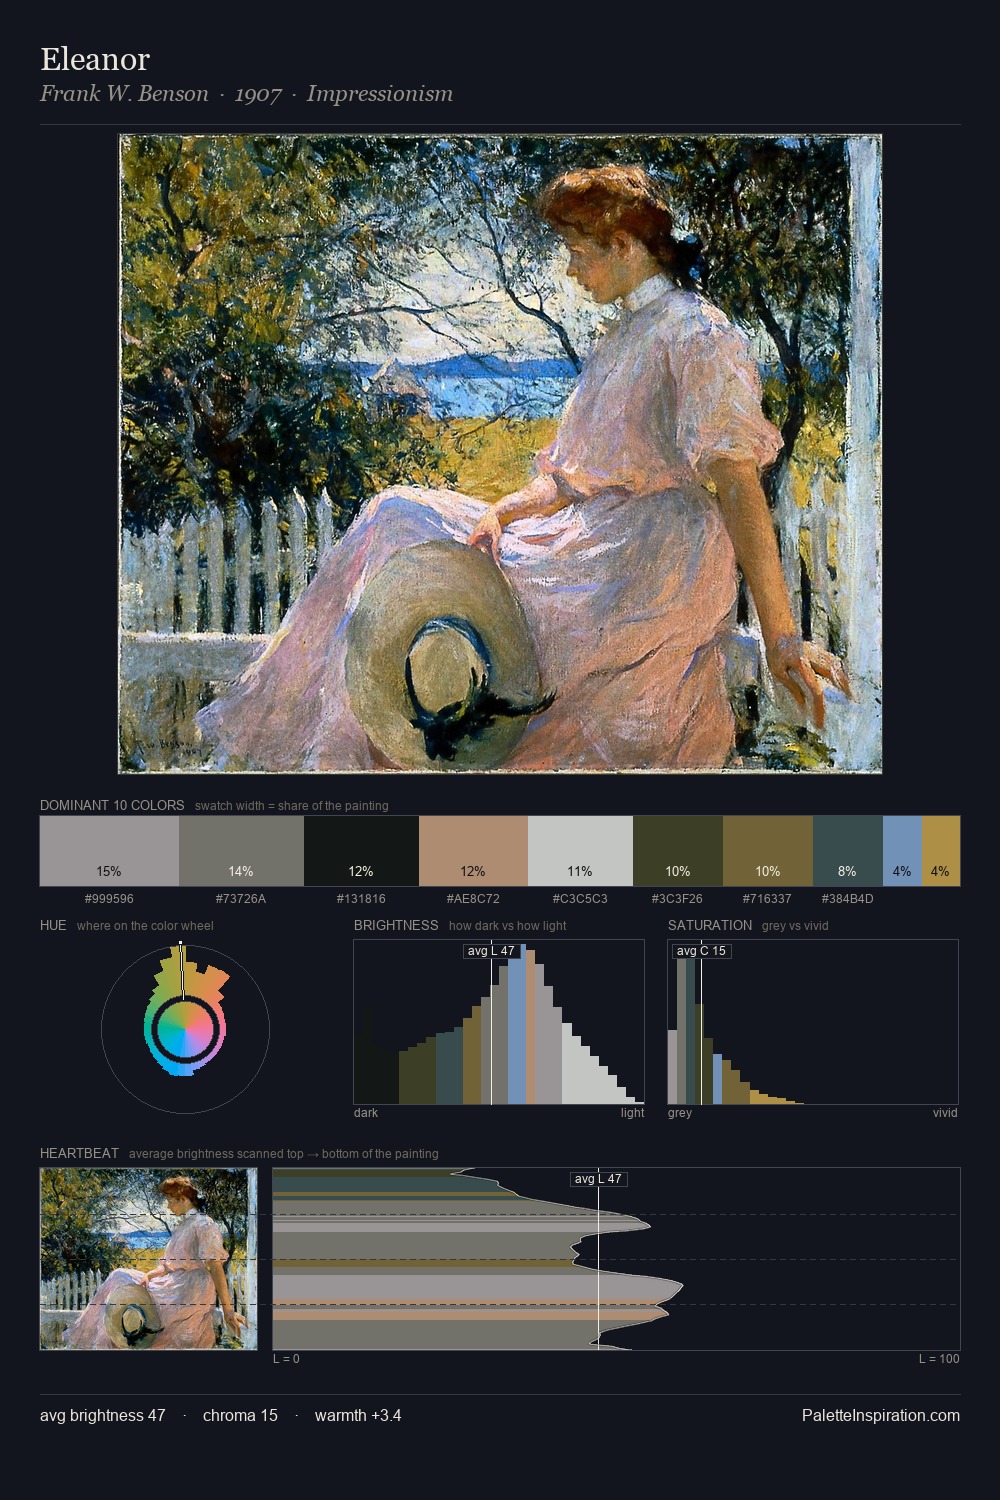Select the blue 4% swatch
Screen dimensions: 1000x1500
[902, 851]
